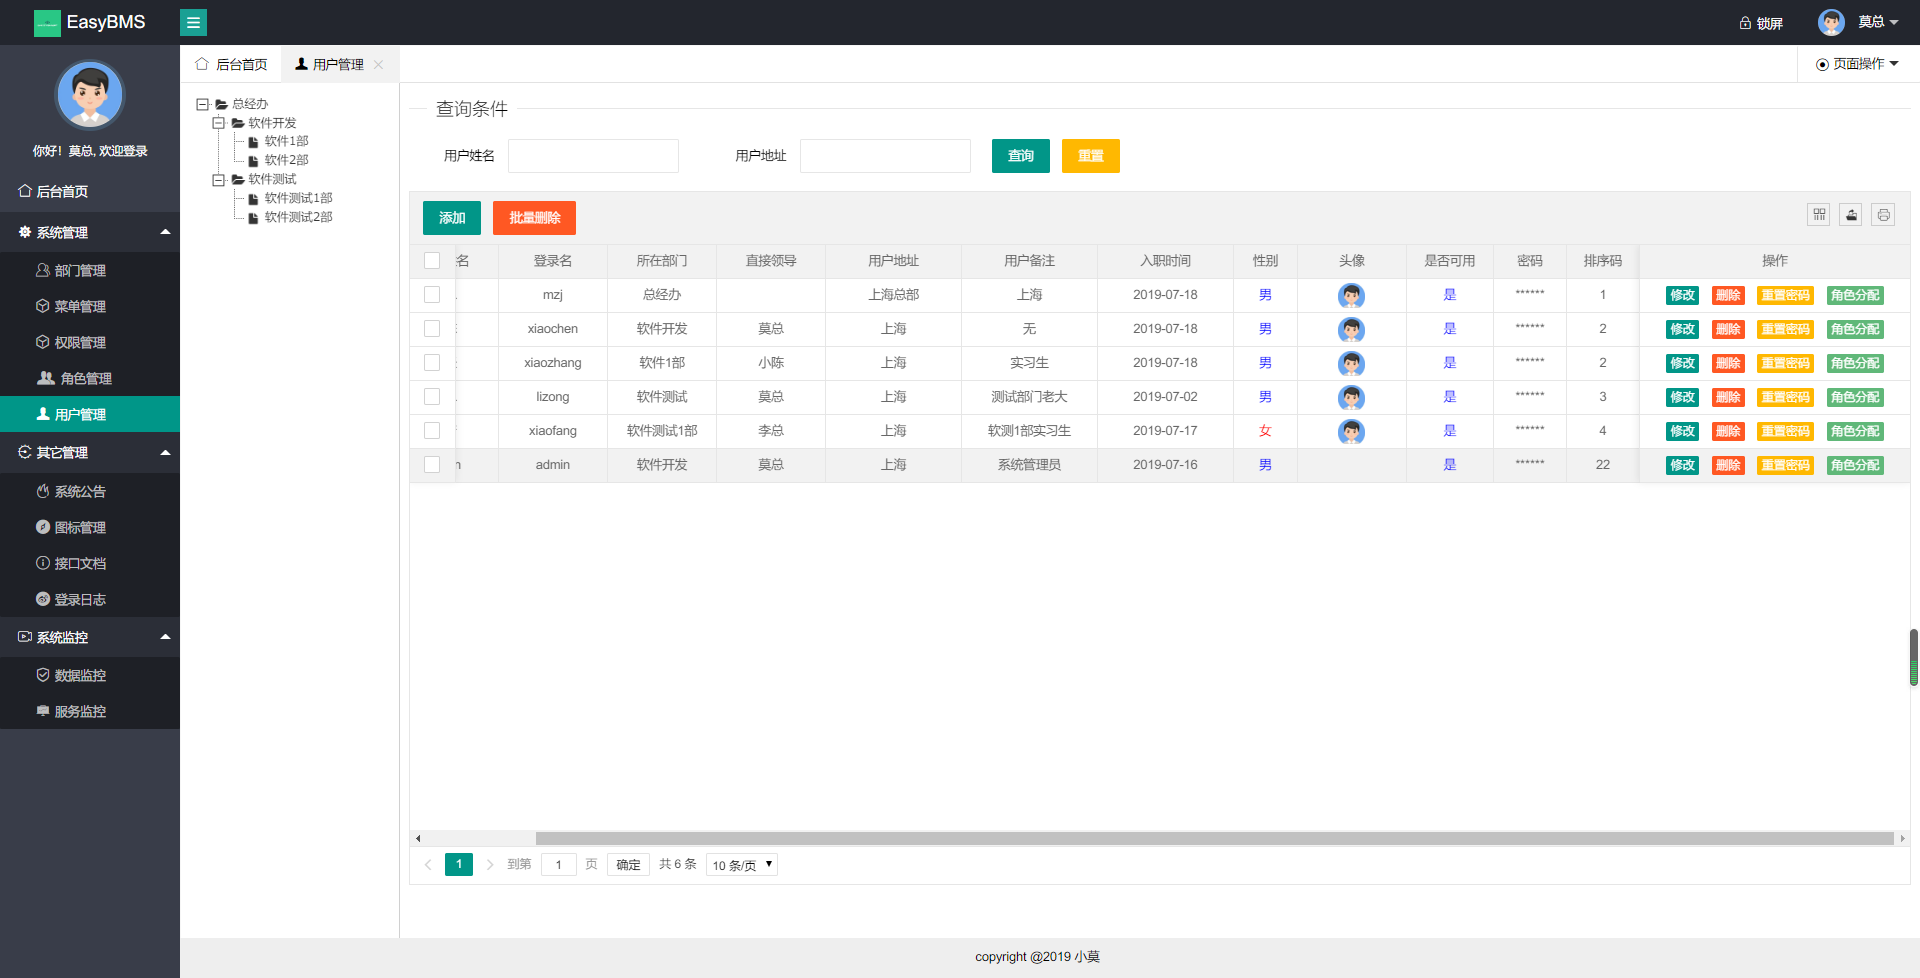1920x978 pixels.
Task: Click the 用户地址 input field
Action: pyautogui.click(x=885, y=156)
